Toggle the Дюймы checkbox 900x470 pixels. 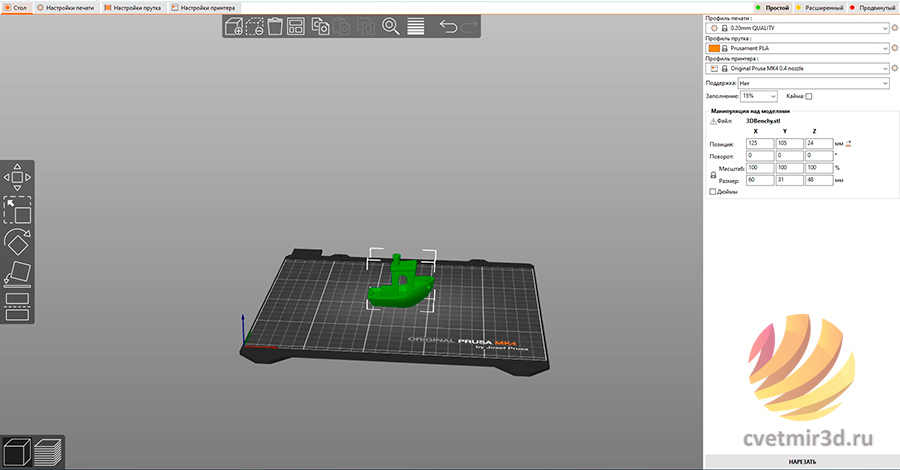click(713, 192)
